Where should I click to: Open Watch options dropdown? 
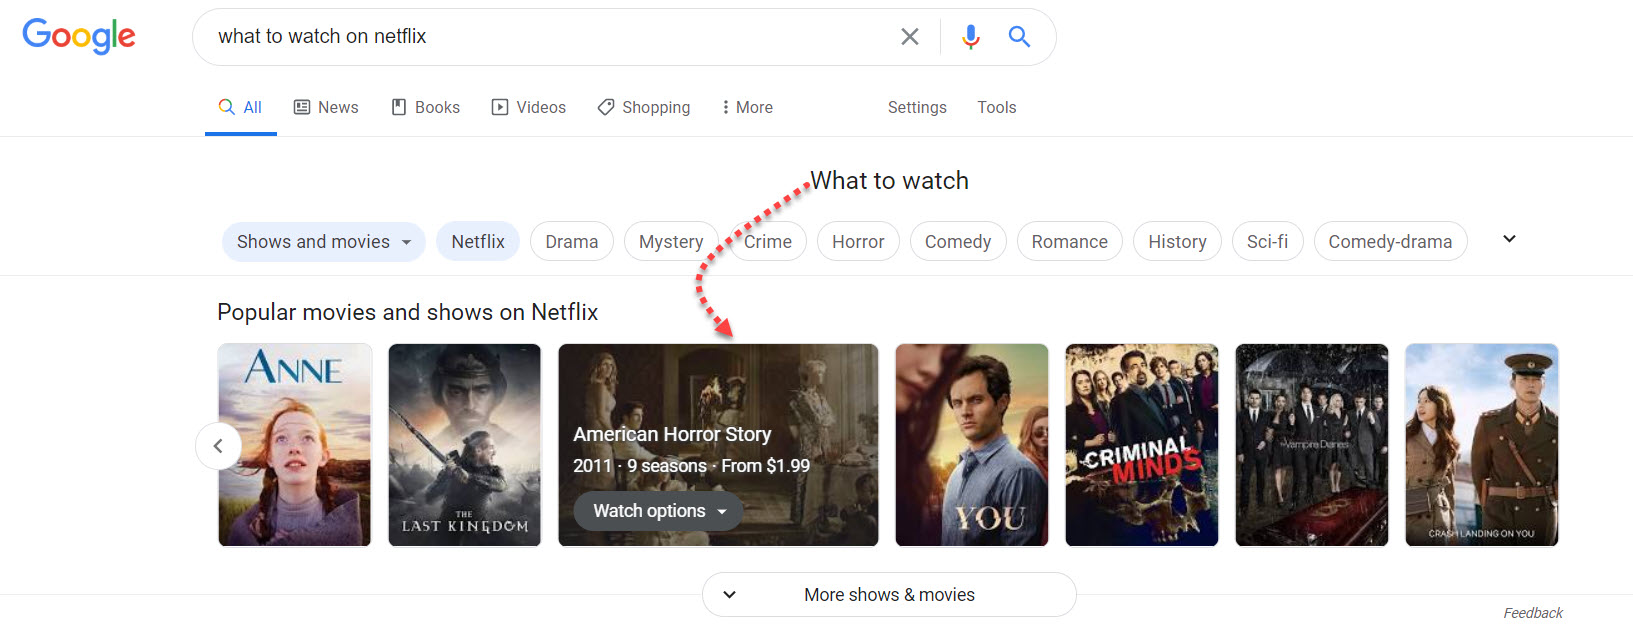(659, 511)
